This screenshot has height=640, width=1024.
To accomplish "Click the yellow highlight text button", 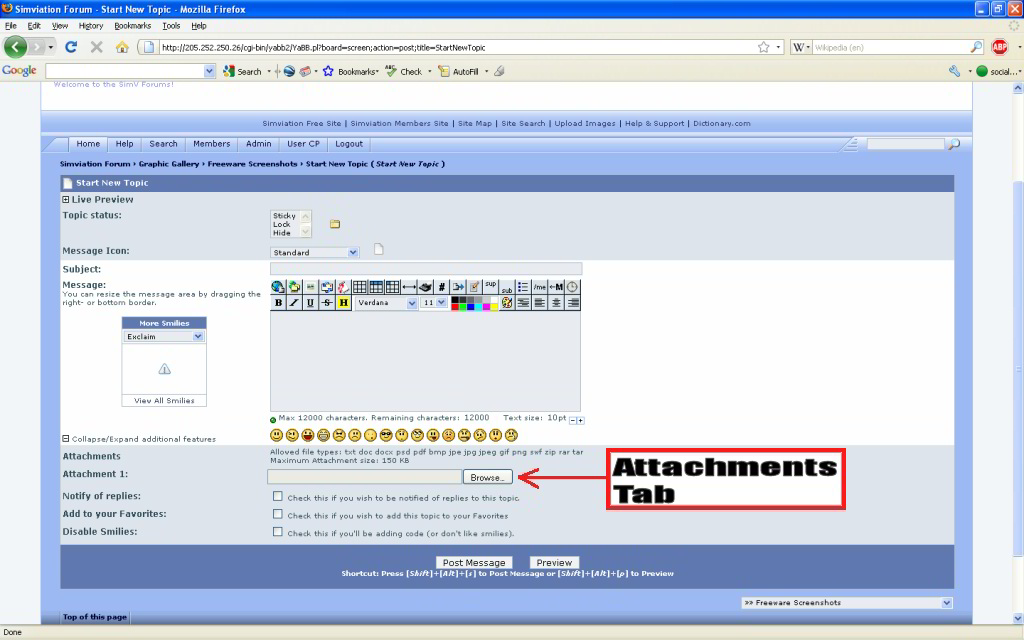I will (343, 303).
